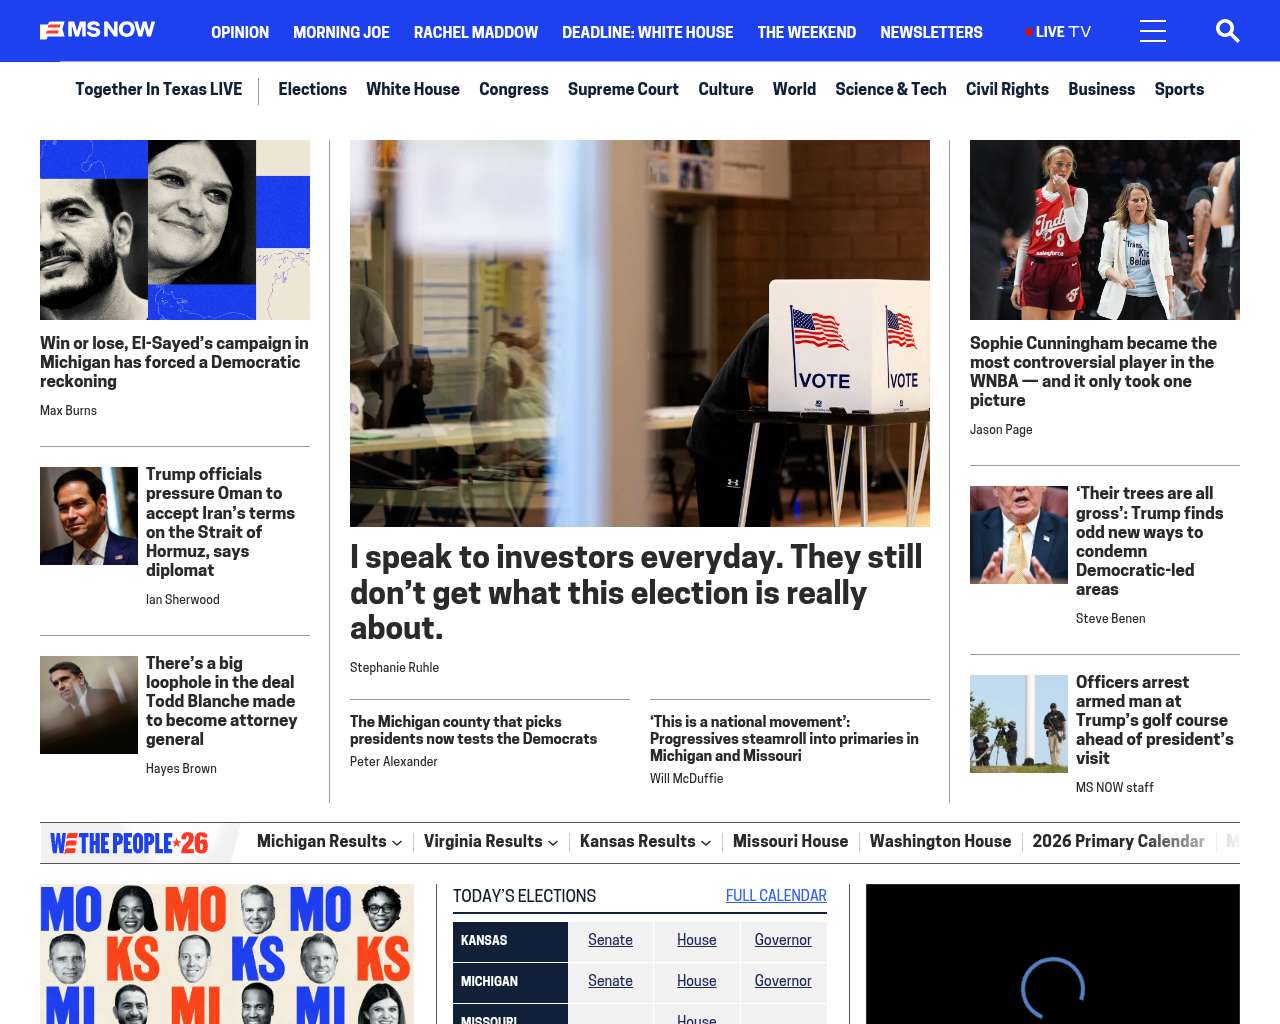
Task: Open author Steve Benen's page
Action: coord(1110,619)
